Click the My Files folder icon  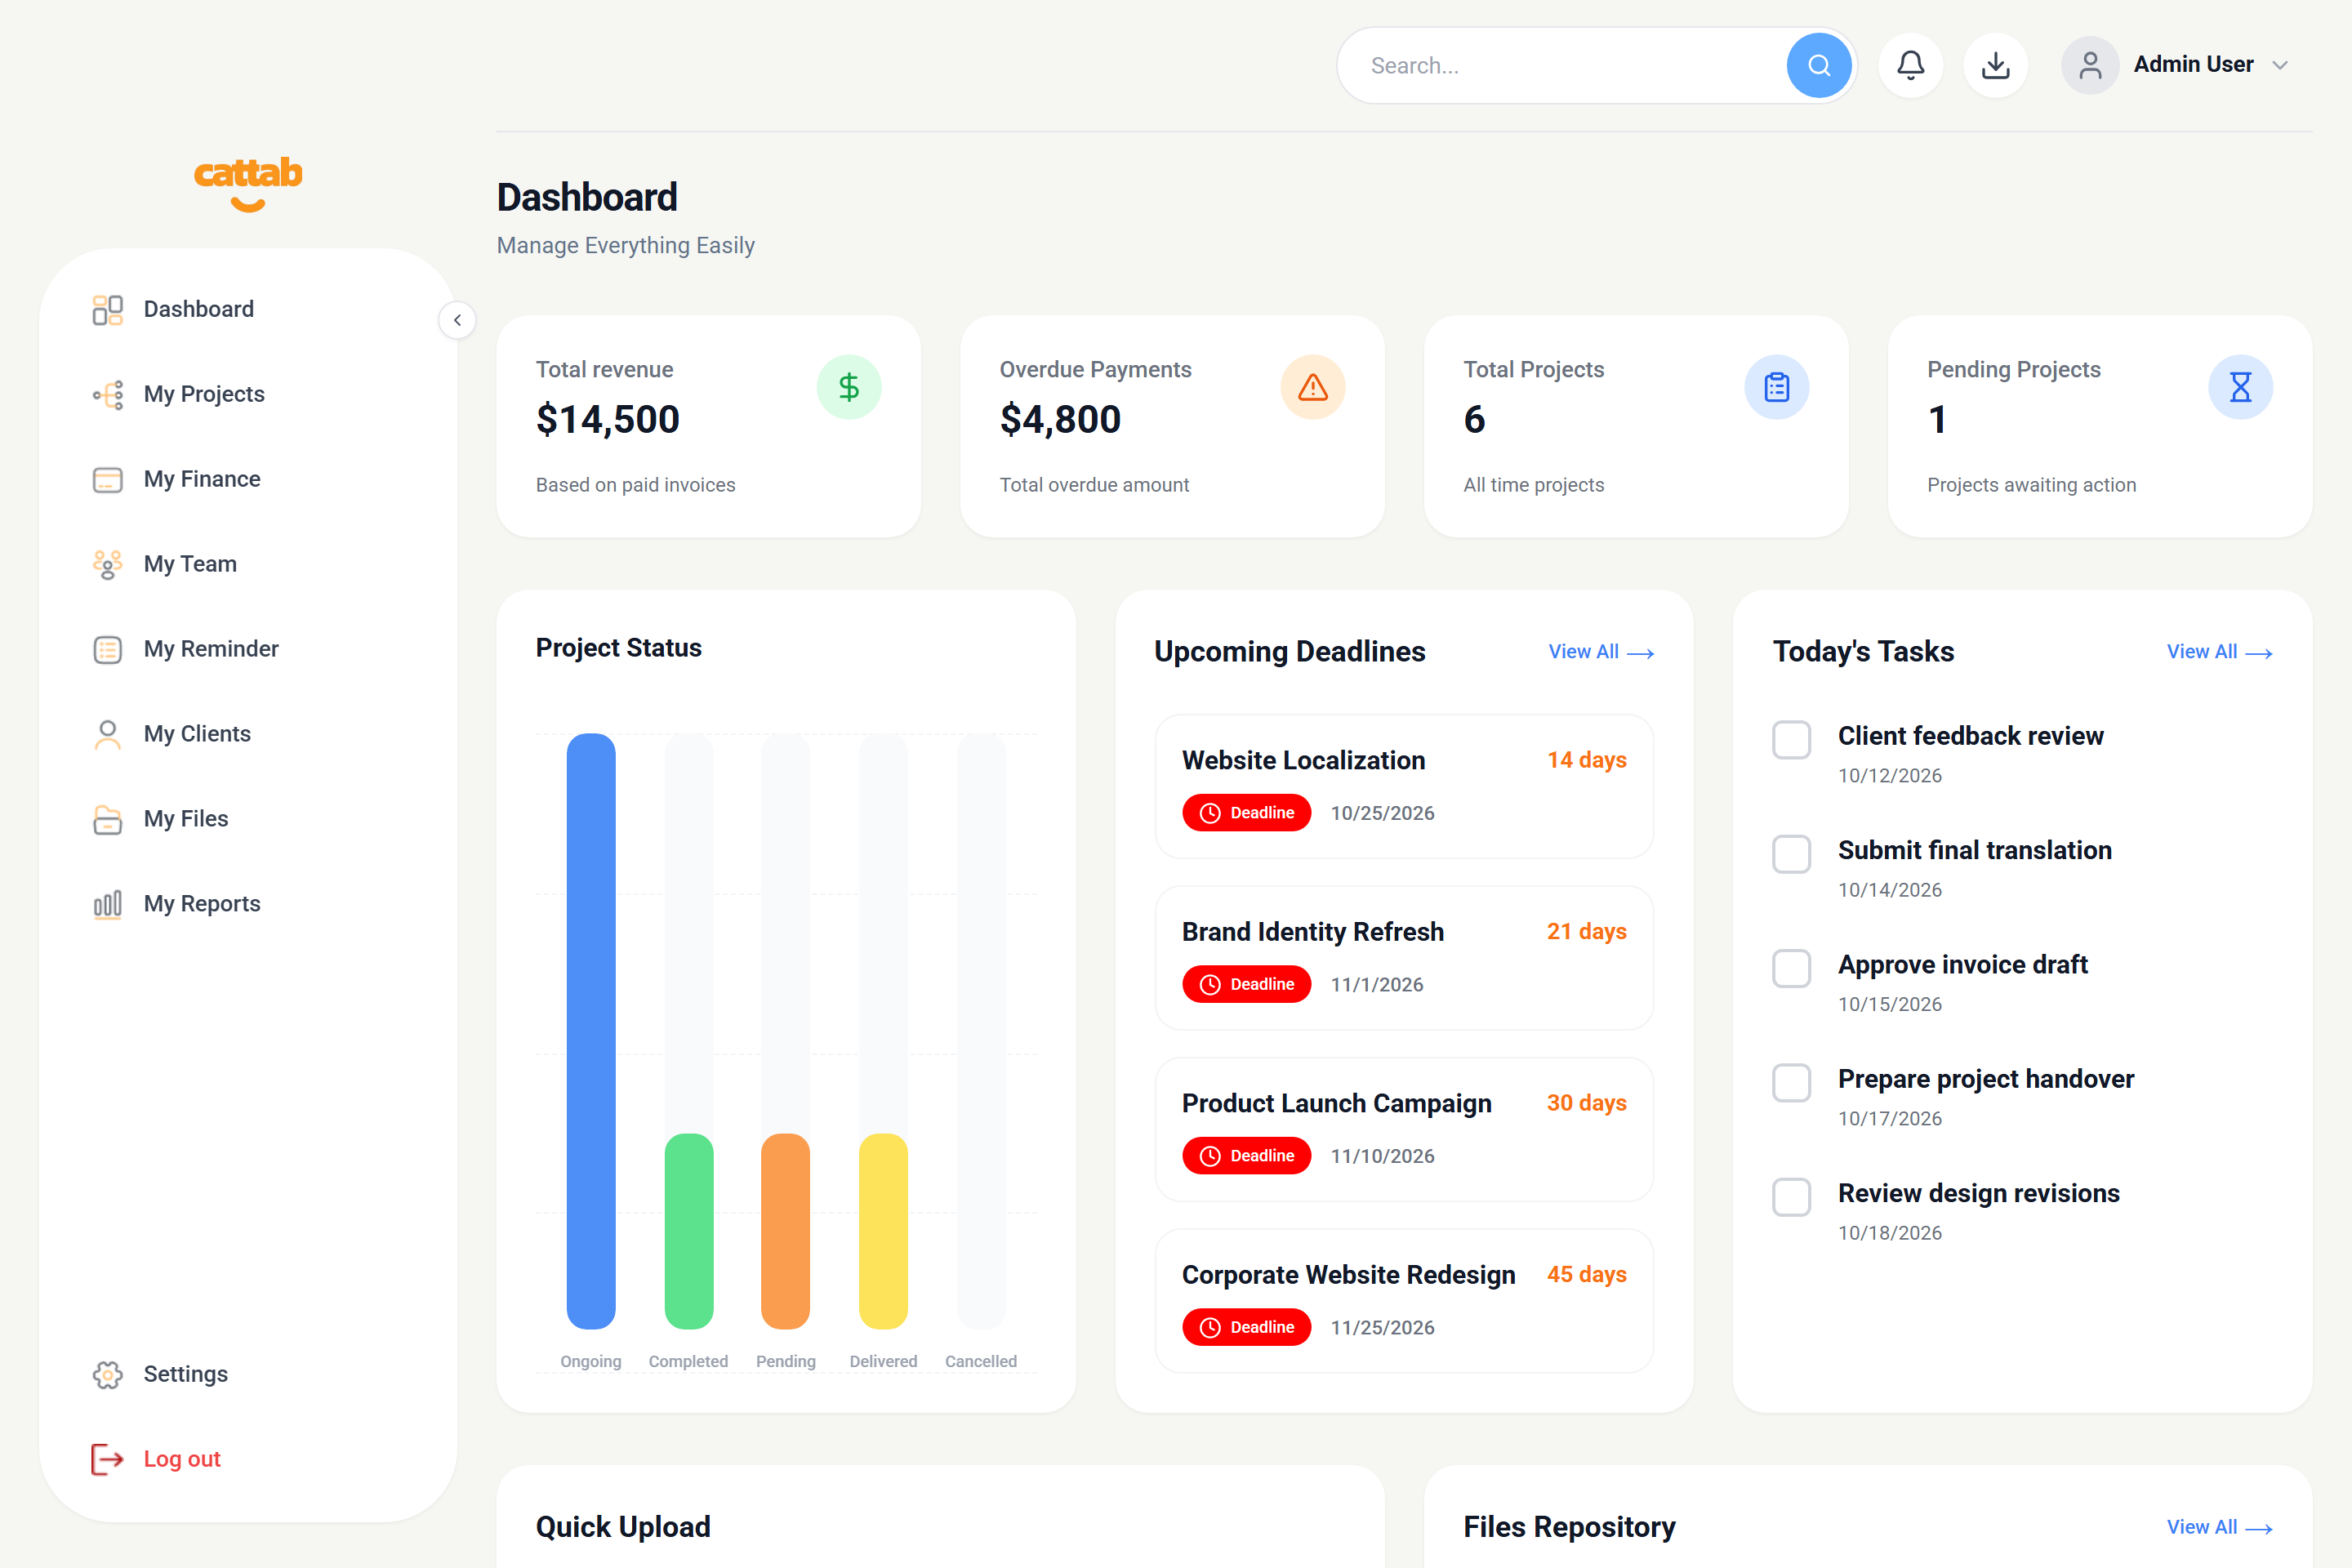tap(107, 819)
